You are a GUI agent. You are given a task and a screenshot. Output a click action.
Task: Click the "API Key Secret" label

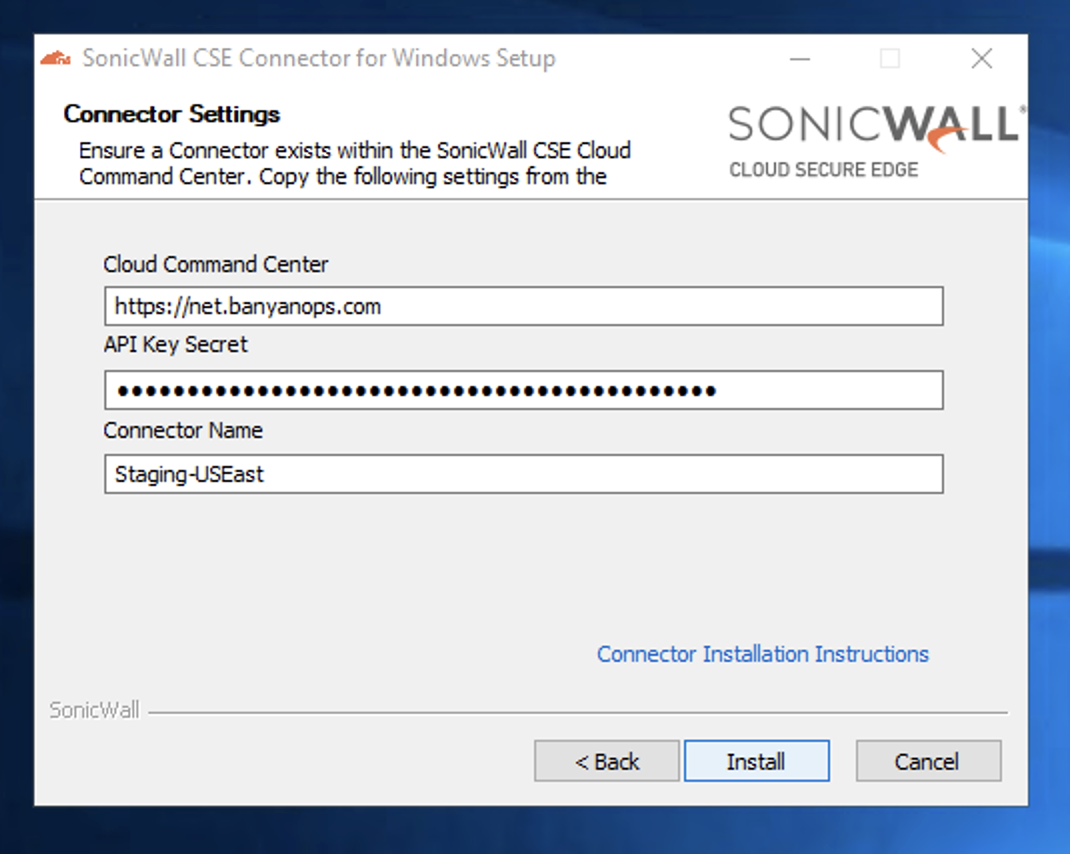(176, 345)
